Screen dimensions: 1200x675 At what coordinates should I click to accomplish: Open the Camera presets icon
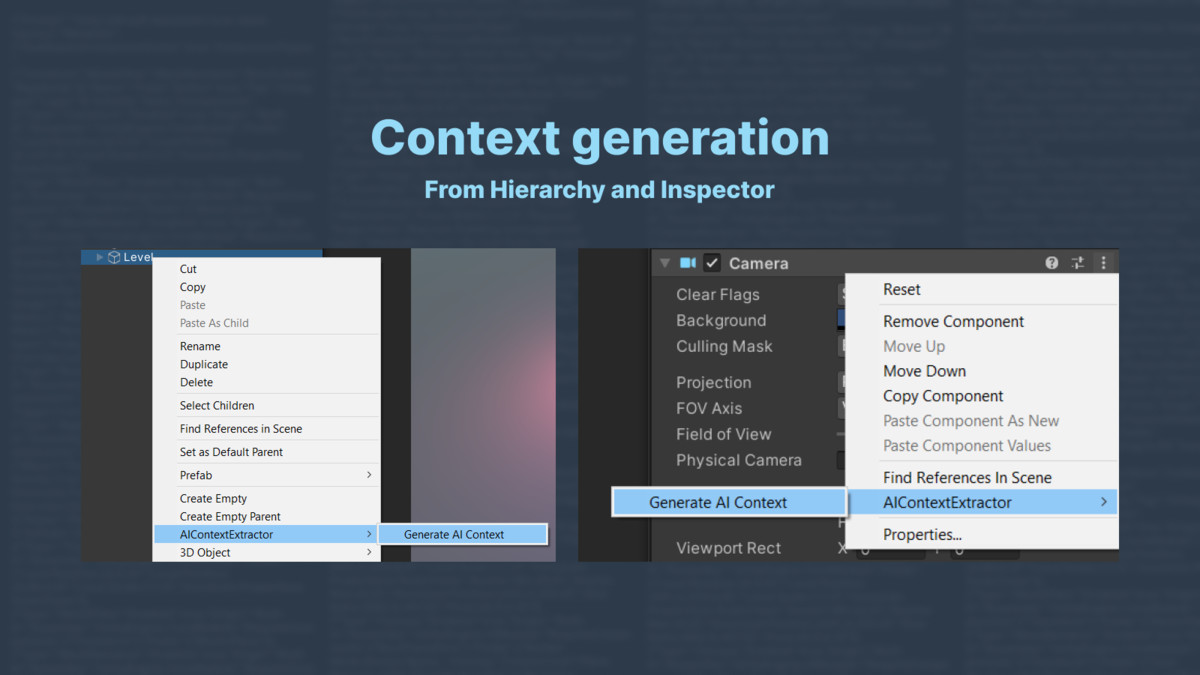point(1078,263)
